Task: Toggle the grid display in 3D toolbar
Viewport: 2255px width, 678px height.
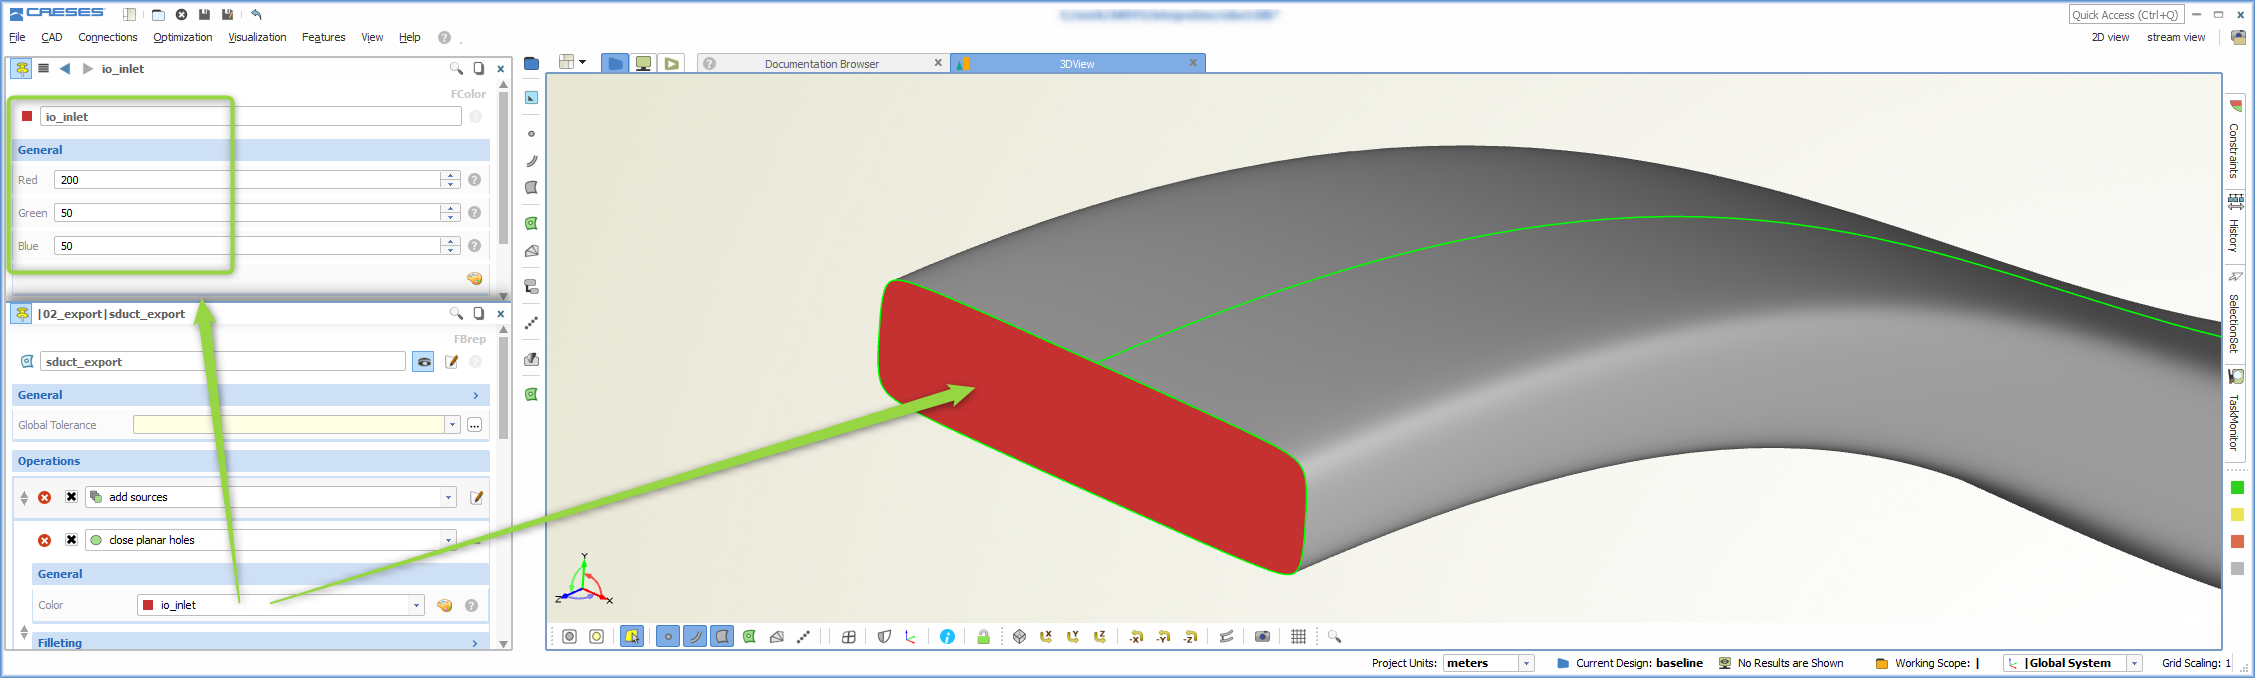Action: coord(1298,636)
